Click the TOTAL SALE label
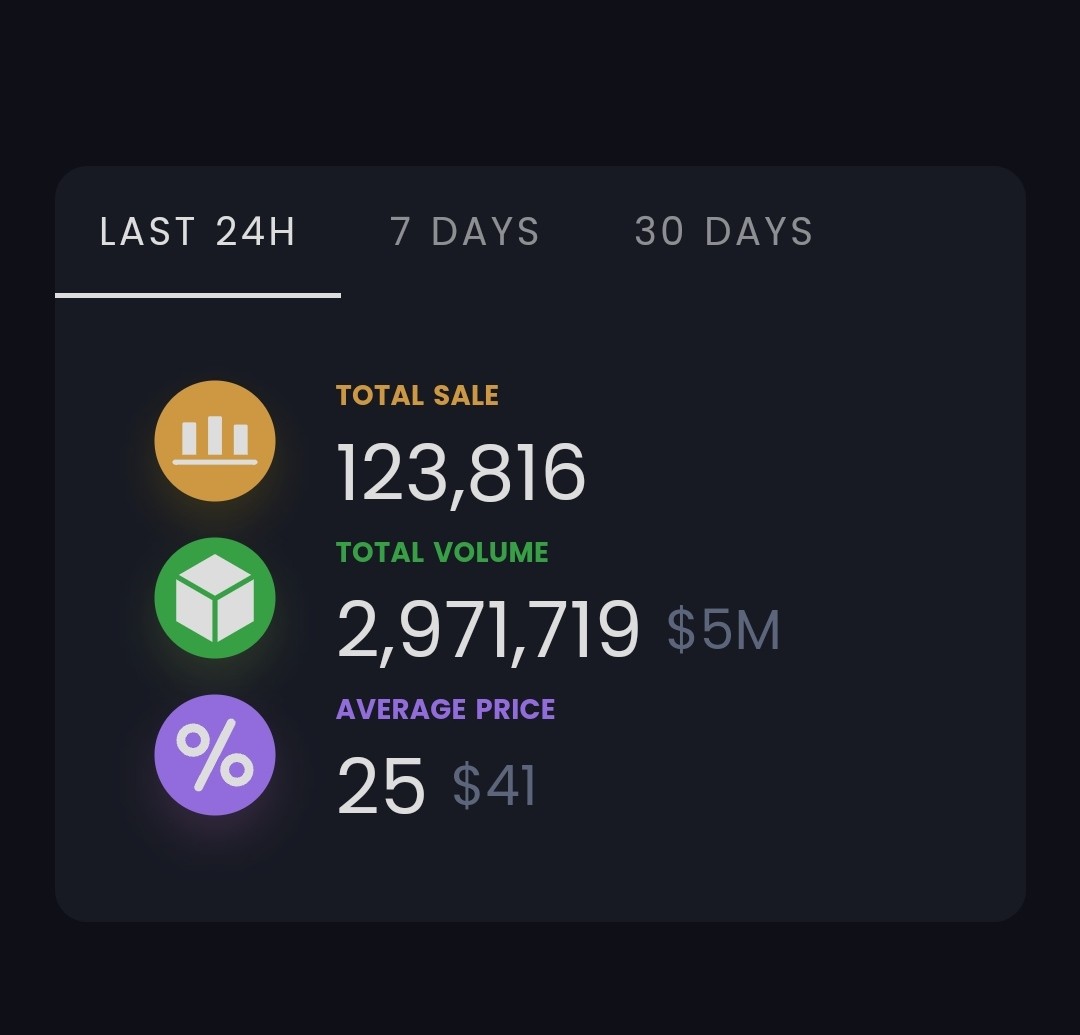 coord(417,395)
